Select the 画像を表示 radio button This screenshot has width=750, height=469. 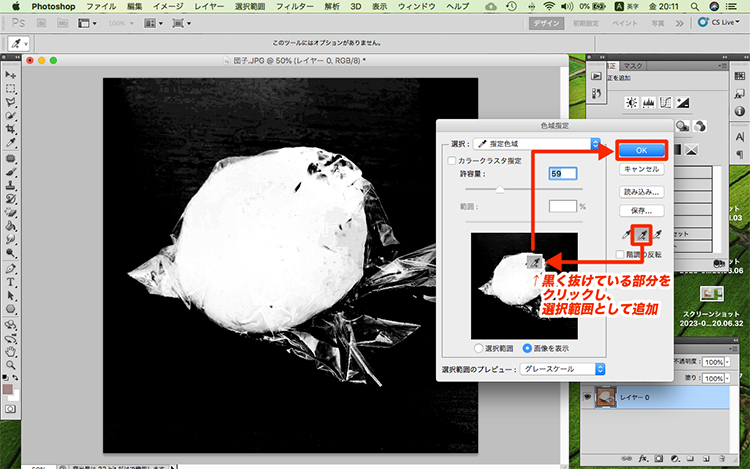[x=527, y=349]
